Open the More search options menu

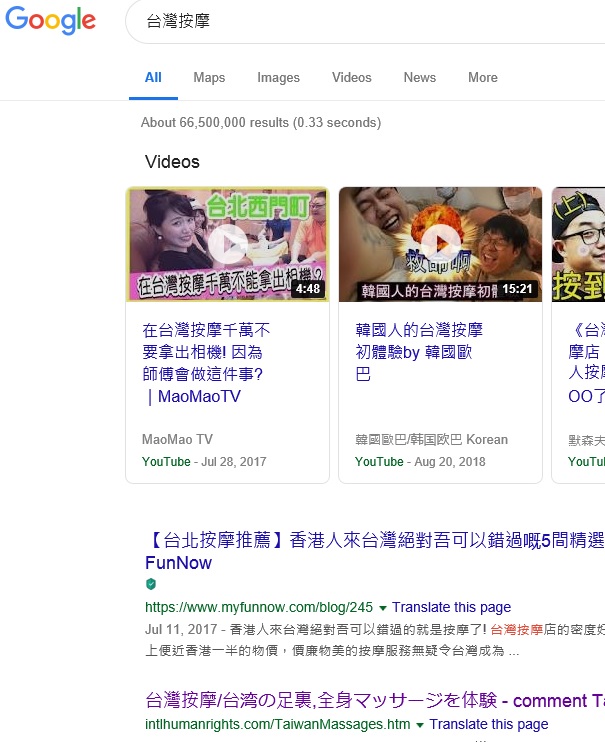pos(482,78)
